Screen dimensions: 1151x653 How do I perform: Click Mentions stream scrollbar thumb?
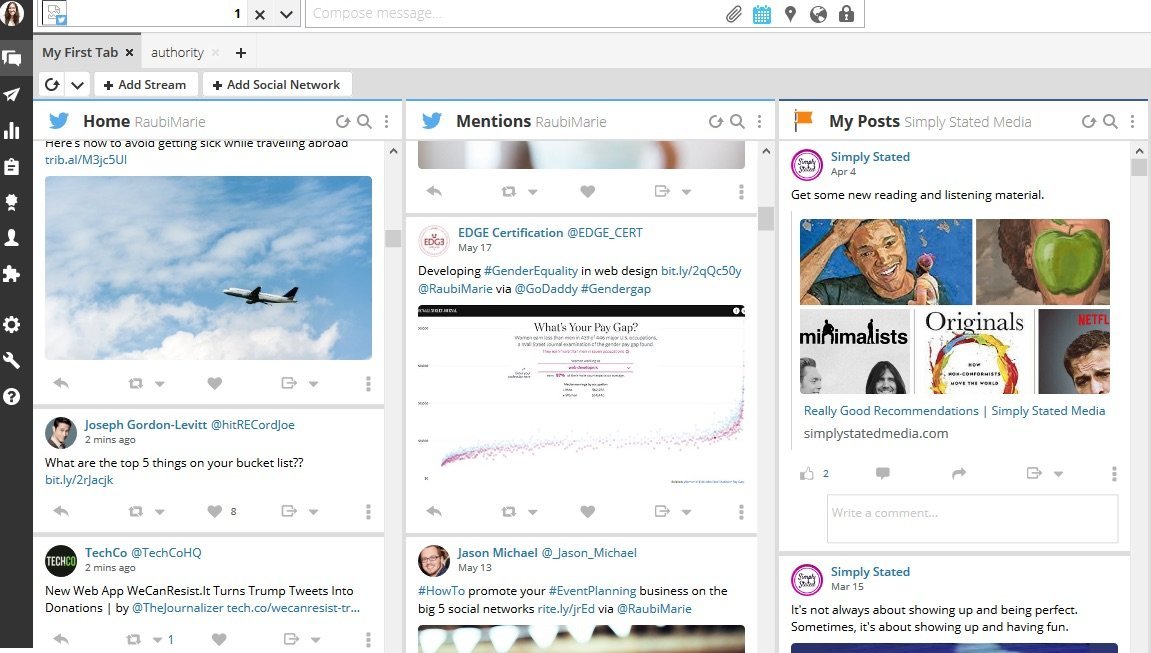(x=766, y=219)
